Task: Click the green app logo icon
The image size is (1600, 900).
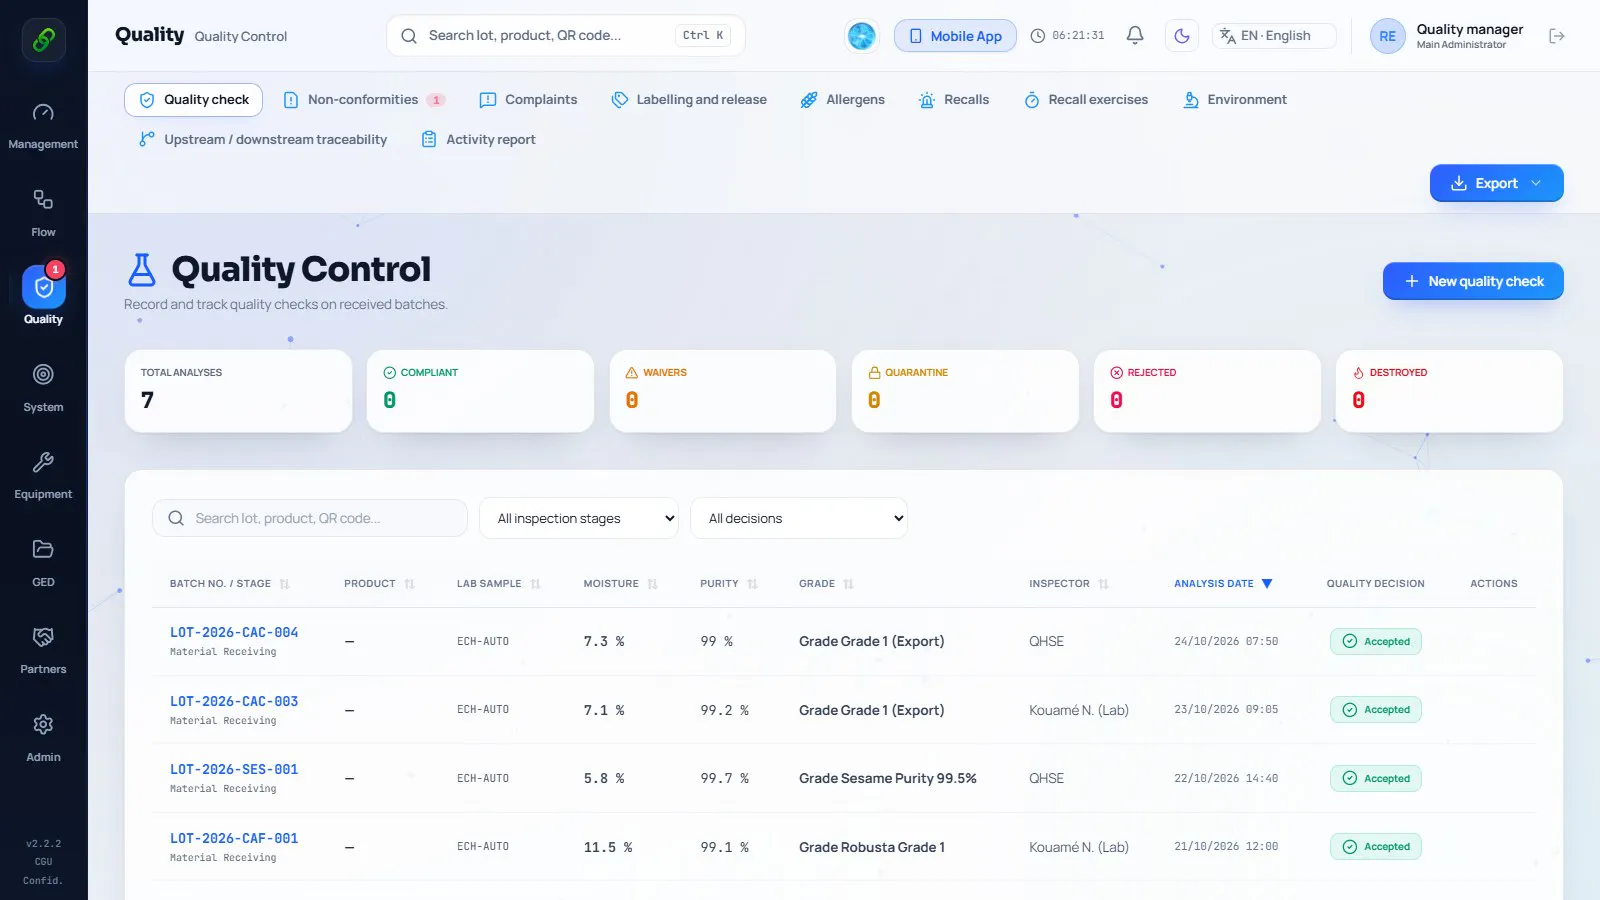Action: 44,40
